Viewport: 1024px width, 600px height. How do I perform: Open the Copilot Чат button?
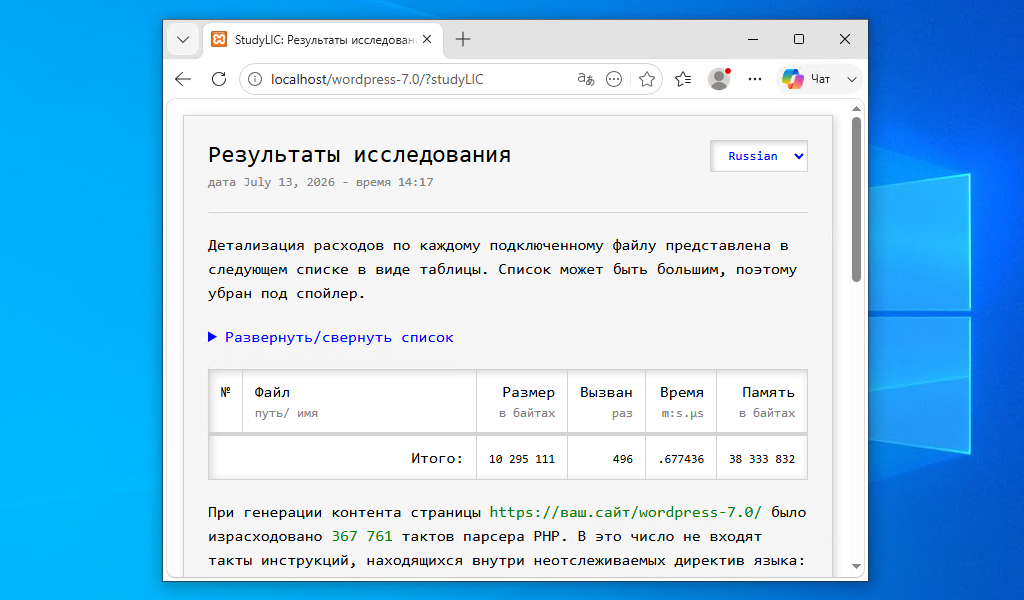pos(807,80)
